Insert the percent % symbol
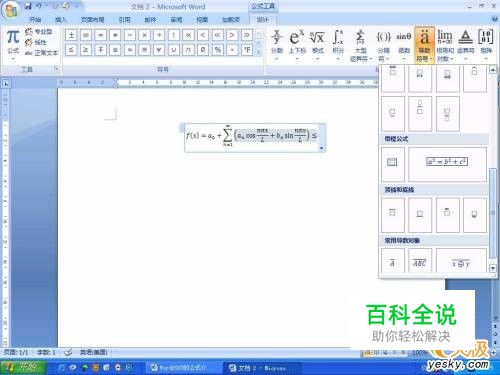 coord(218,50)
